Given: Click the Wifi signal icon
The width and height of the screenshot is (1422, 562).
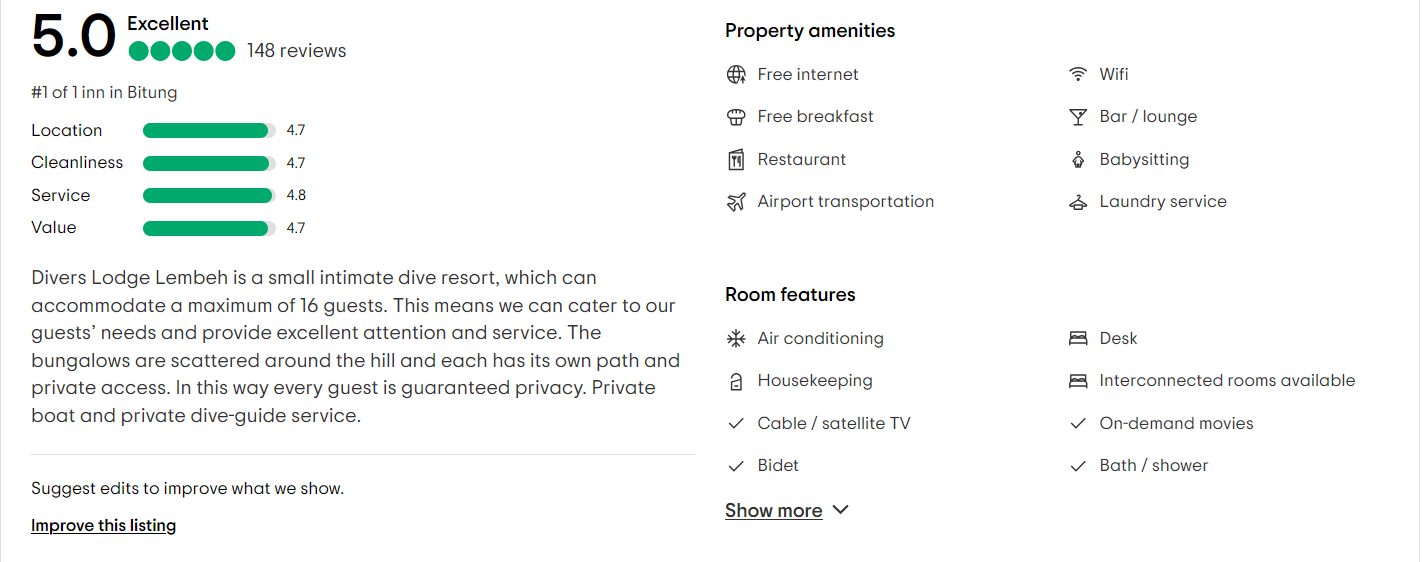Looking at the screenshot, I should pos(1078,75).
